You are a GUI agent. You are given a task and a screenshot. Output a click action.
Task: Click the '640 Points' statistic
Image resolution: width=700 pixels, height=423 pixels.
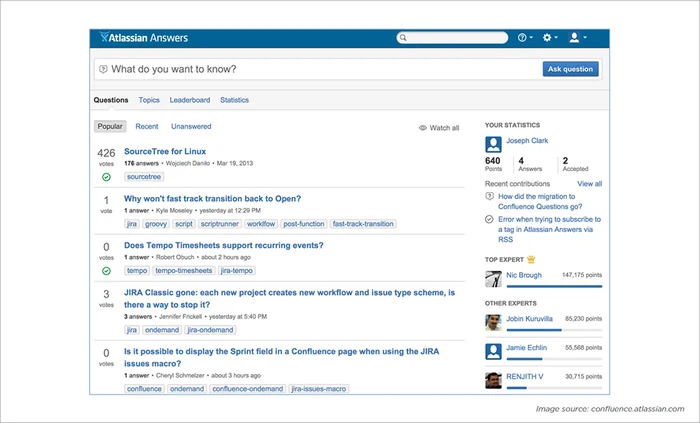point(493,164)
